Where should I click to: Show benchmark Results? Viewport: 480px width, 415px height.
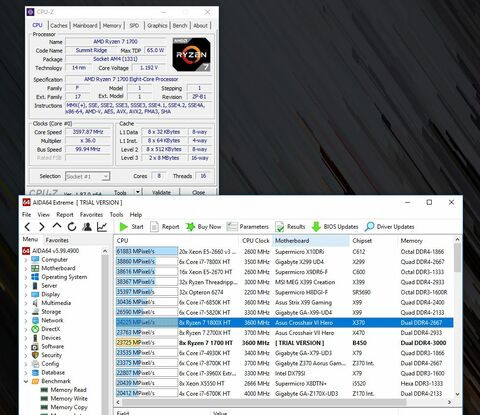[279, 227]
